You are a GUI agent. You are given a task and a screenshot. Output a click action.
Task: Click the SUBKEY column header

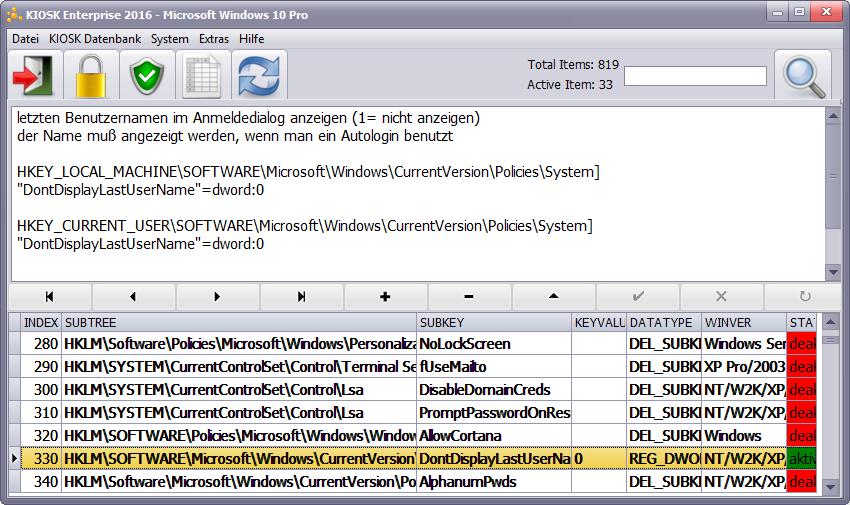coord(494,322)
